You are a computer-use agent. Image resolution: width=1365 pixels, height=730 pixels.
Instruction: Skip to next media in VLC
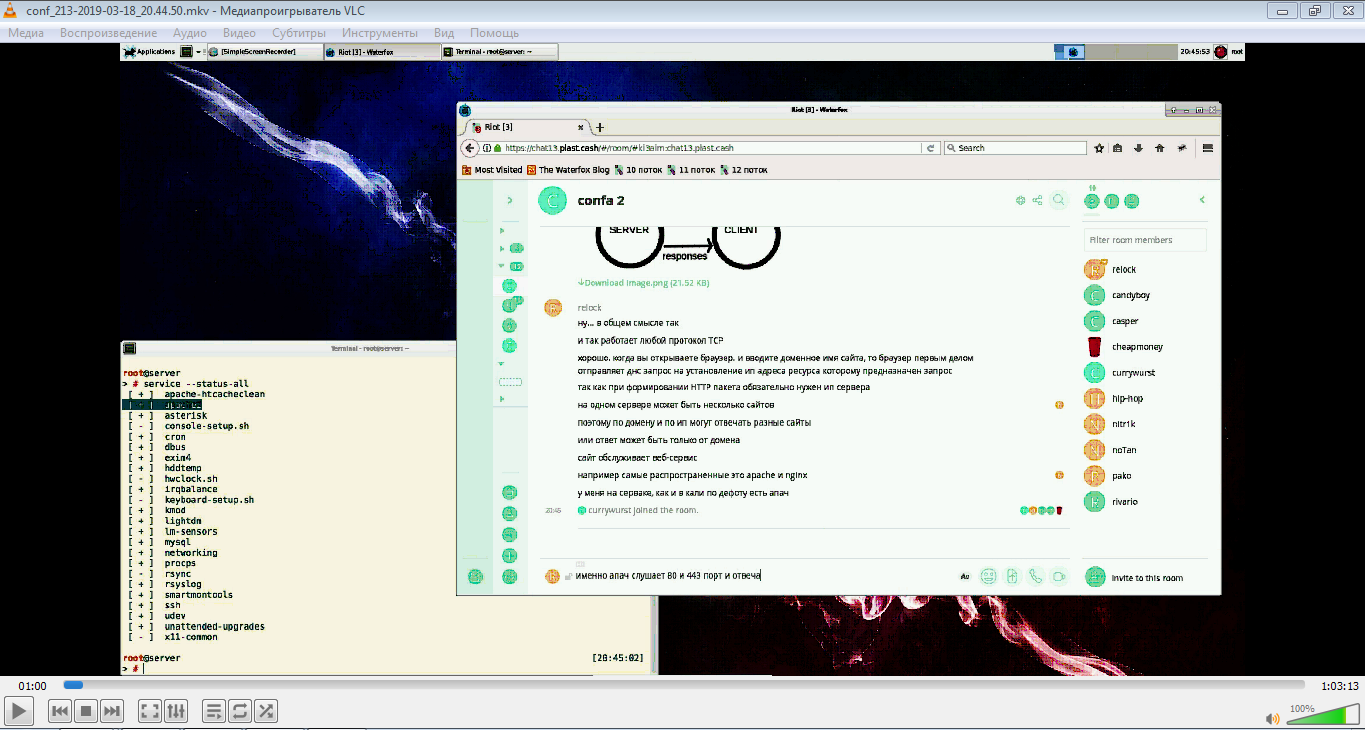tap(112, 711)
